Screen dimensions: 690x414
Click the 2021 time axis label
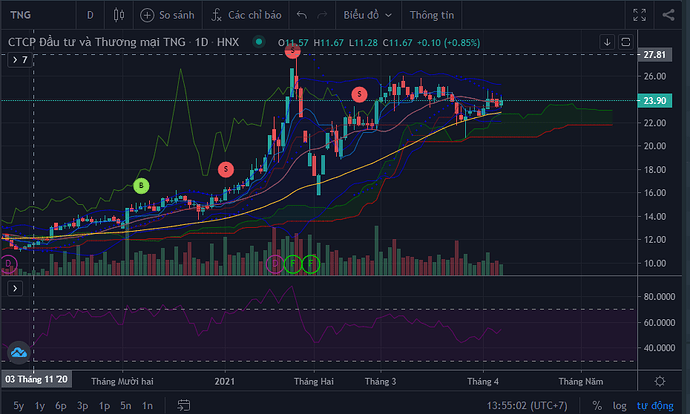click(x=225, y=381)
